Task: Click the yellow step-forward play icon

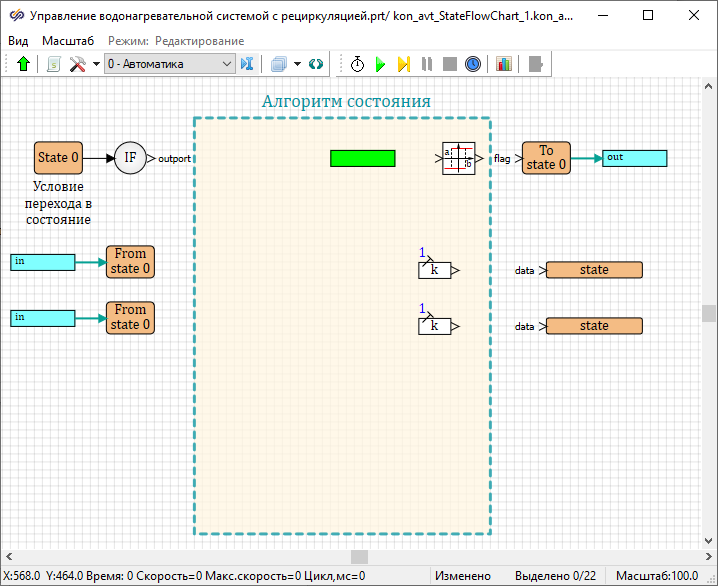Action: pos(403,64)
